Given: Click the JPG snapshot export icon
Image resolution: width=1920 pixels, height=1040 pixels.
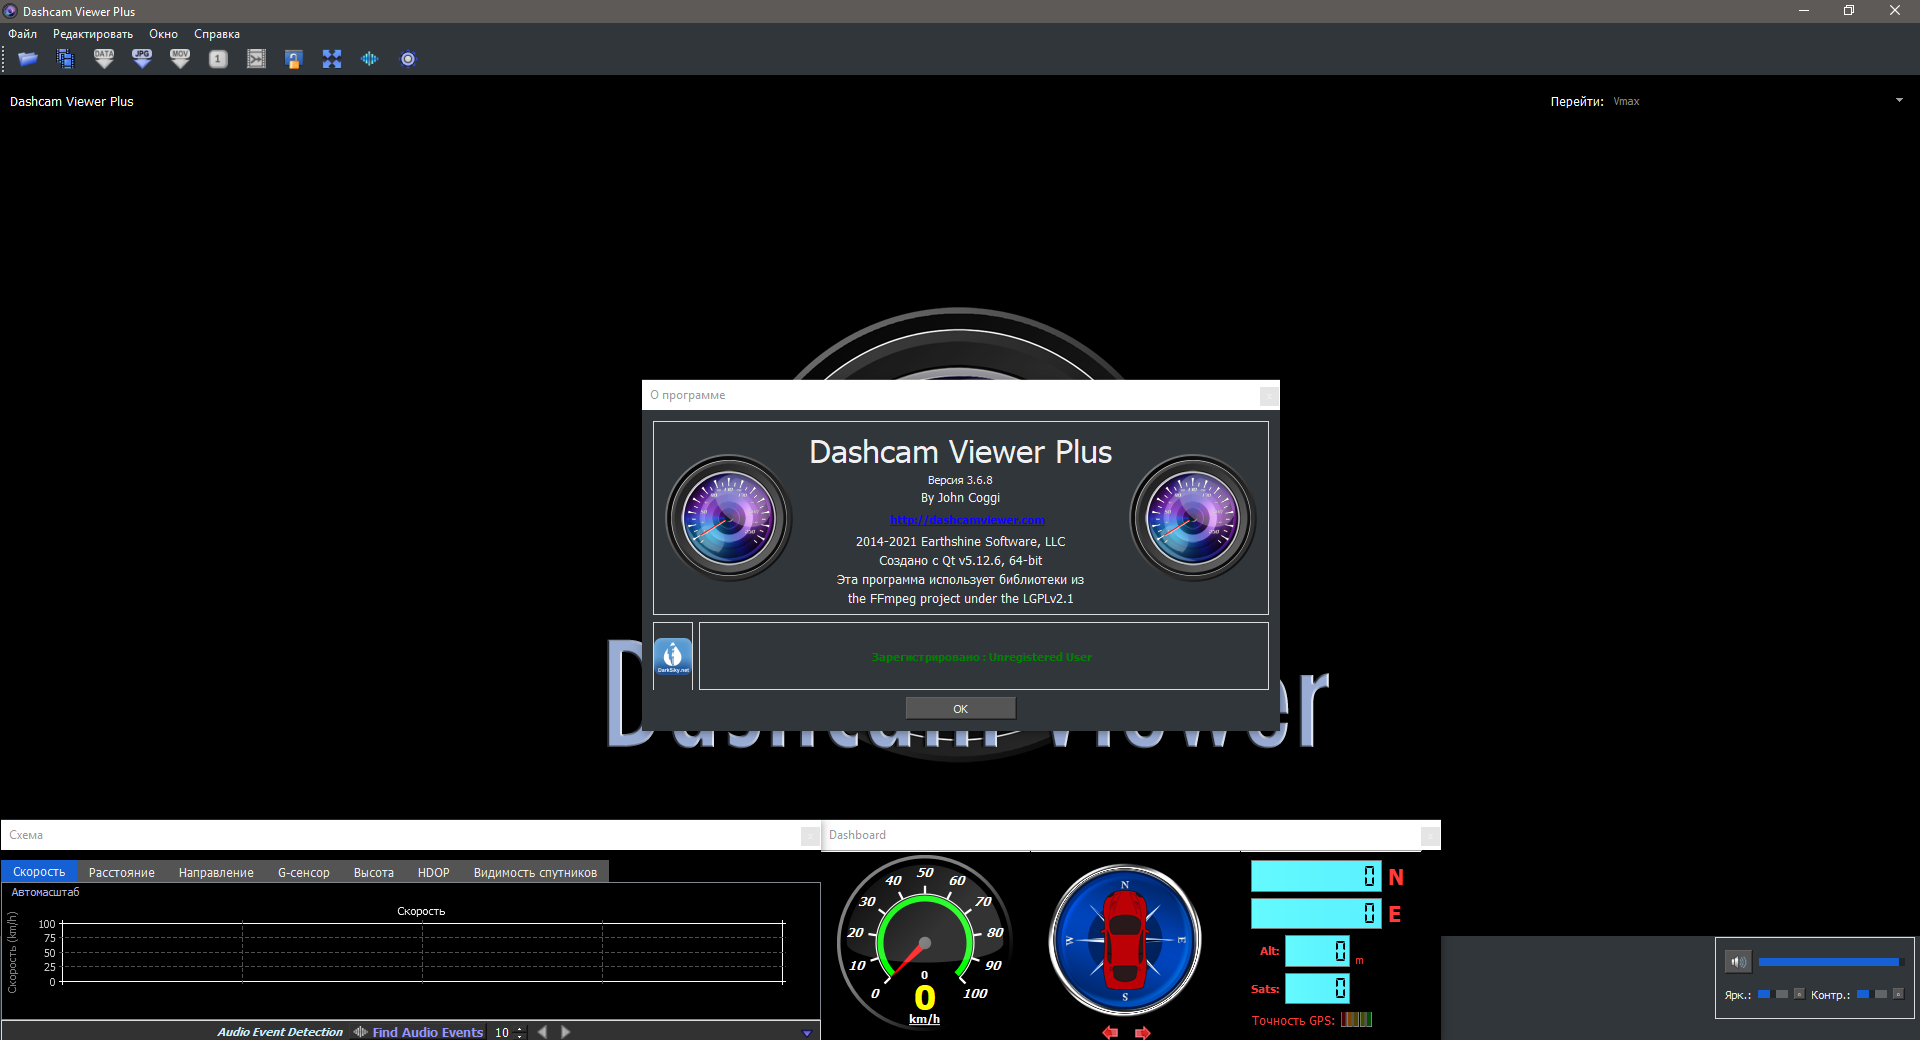Looking at the screenshot, I should [x=142, y=59].
